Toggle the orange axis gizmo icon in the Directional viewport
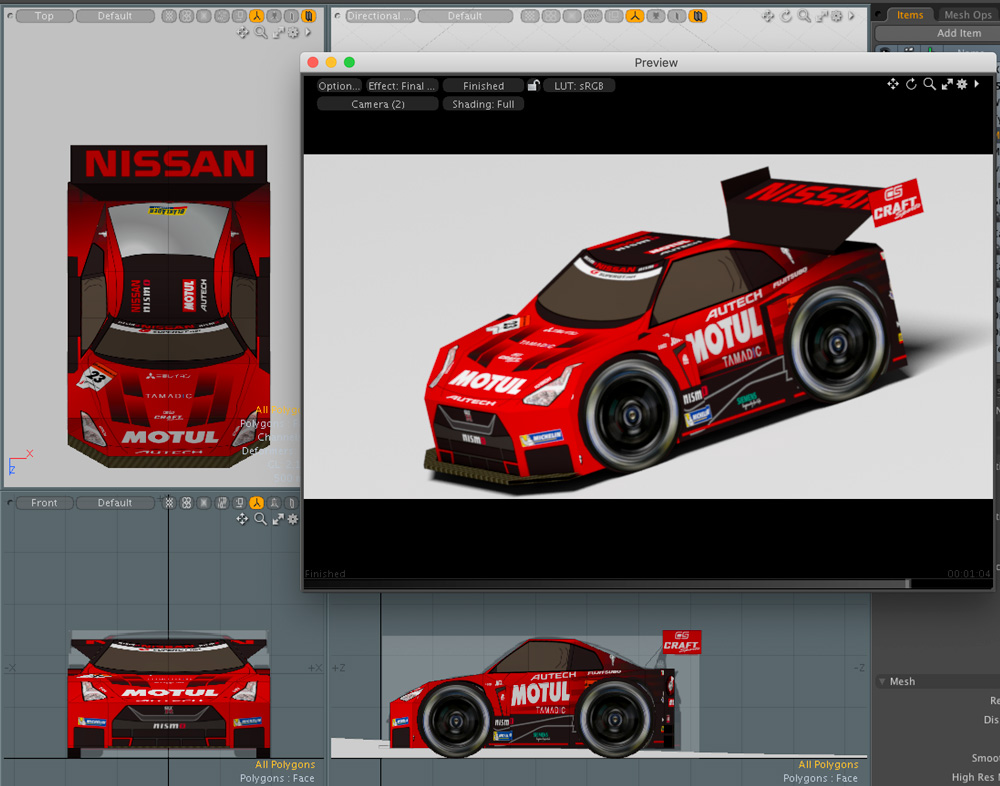1000x786 pixels. 635,16
